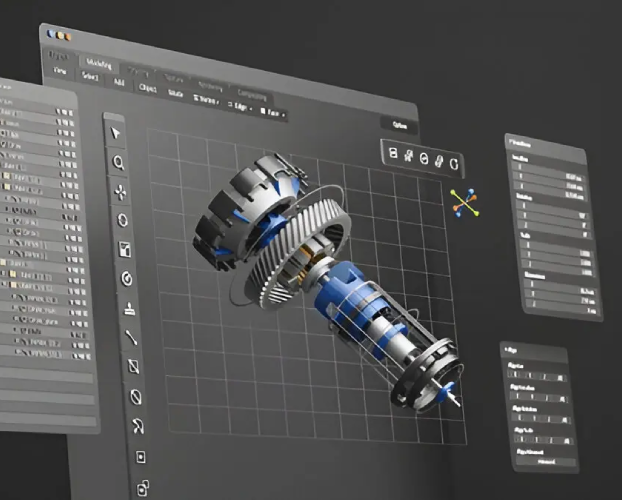622x500 pixels.
Task: Click the overlapping squares tool icon
Action: tap(143, 488)
